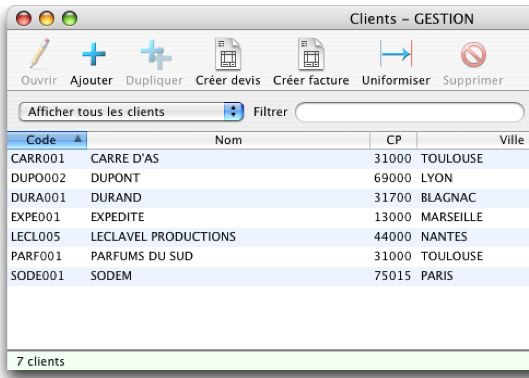The height and width of the screenshot is (378, 529).
Task: Sort by the CP column header
Action: click(393, 140)
